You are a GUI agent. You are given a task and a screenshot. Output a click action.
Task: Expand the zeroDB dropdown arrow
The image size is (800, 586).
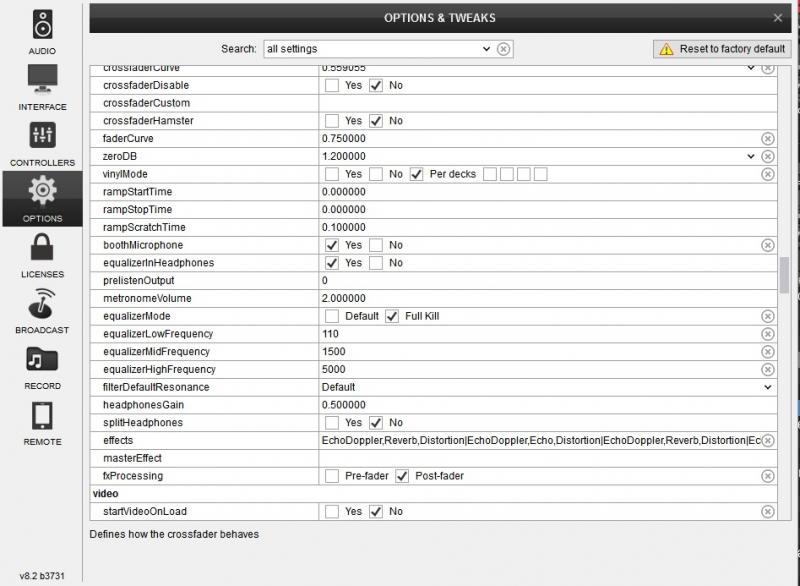[751, 157]
